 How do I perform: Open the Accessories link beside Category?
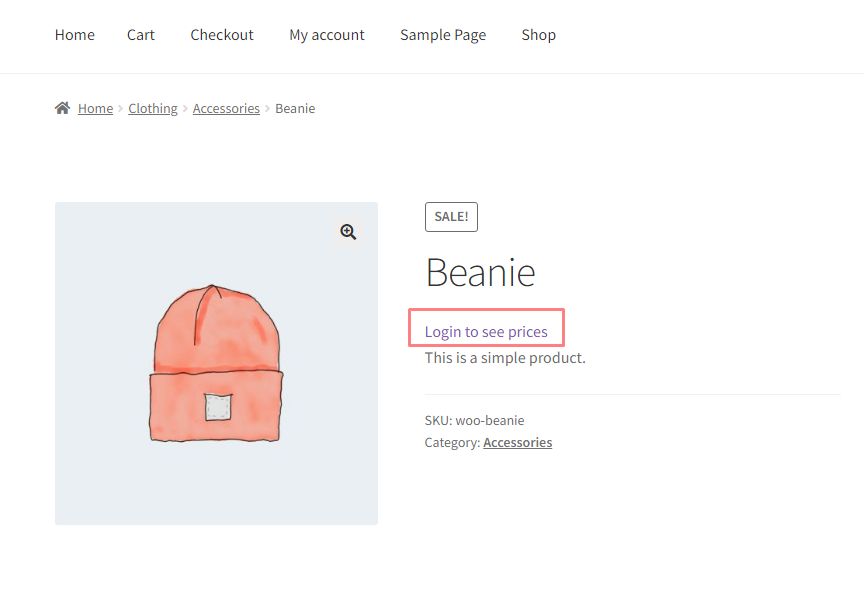517,442
